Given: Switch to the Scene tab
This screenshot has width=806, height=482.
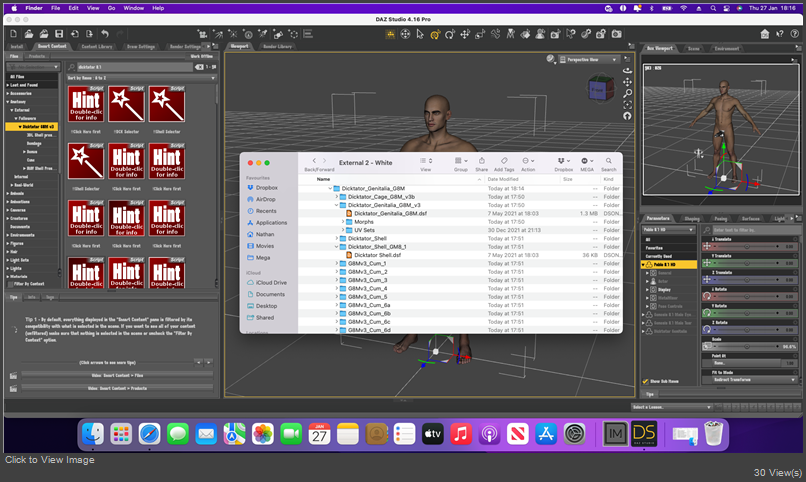Looking at the screenshot, I should [x=693, y=49].
